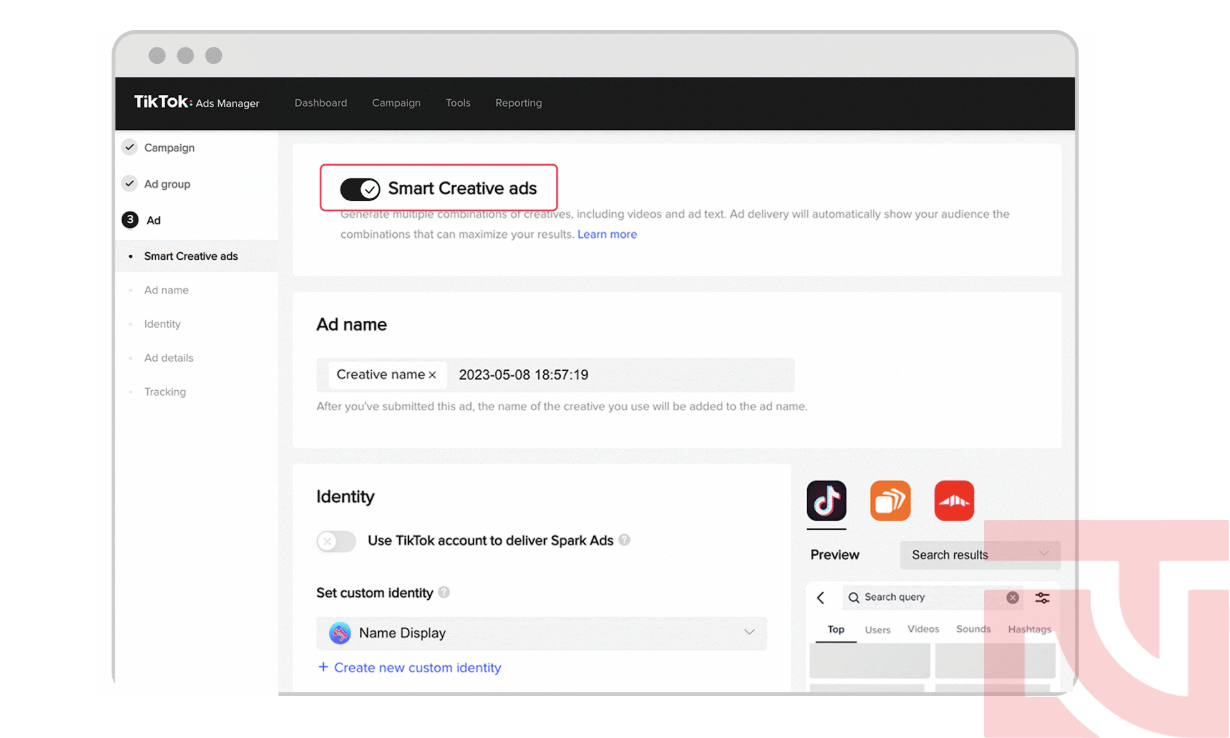Remove the Creative name tag
This screenshot has height=738, width=1230.
pos(432,375)
